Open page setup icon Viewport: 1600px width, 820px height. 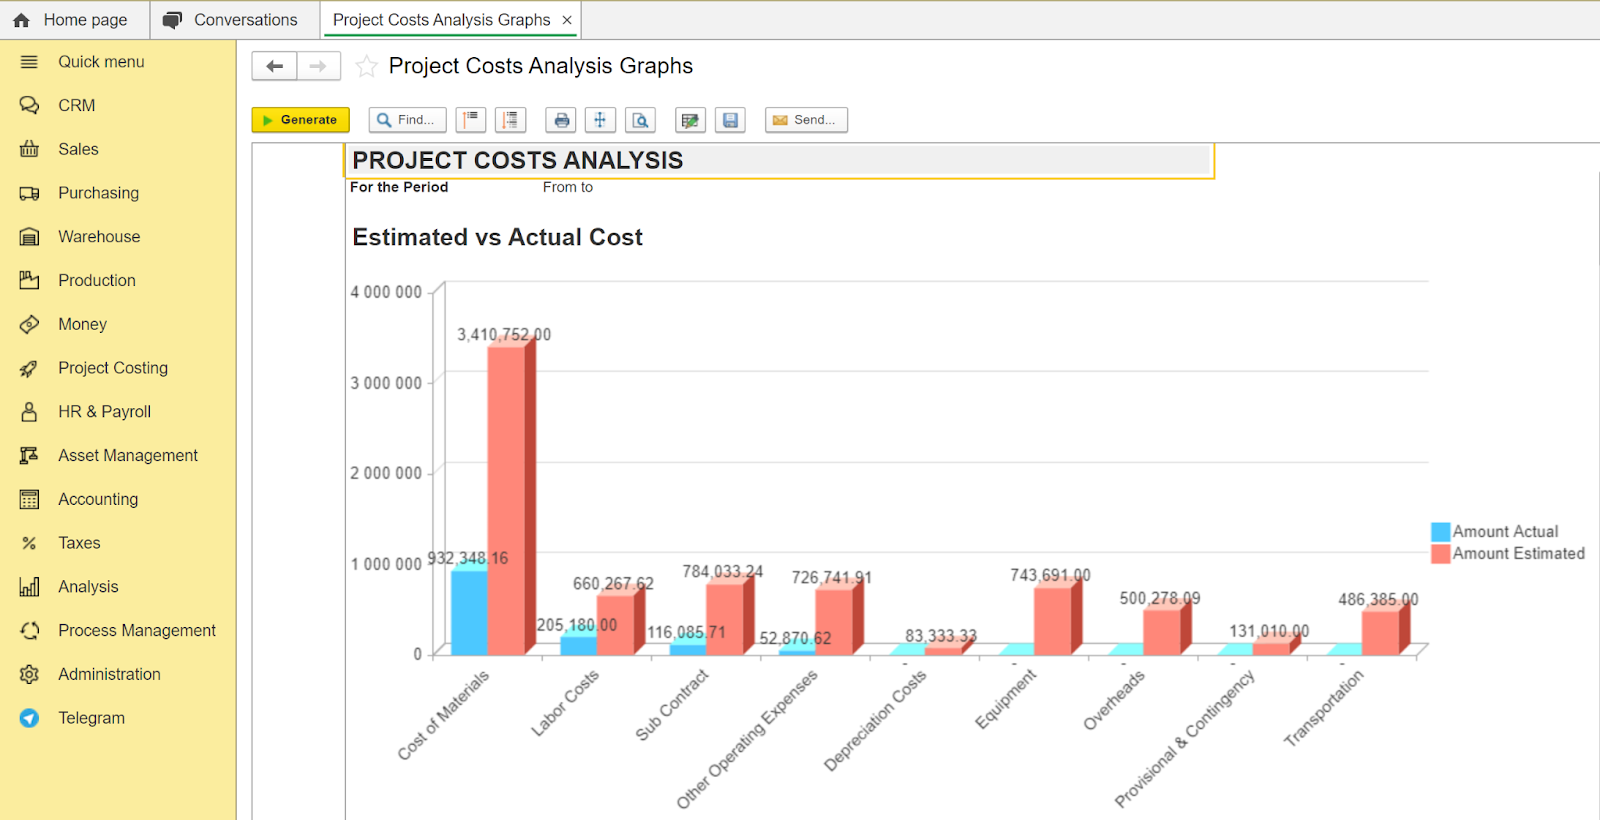point(600,120)
